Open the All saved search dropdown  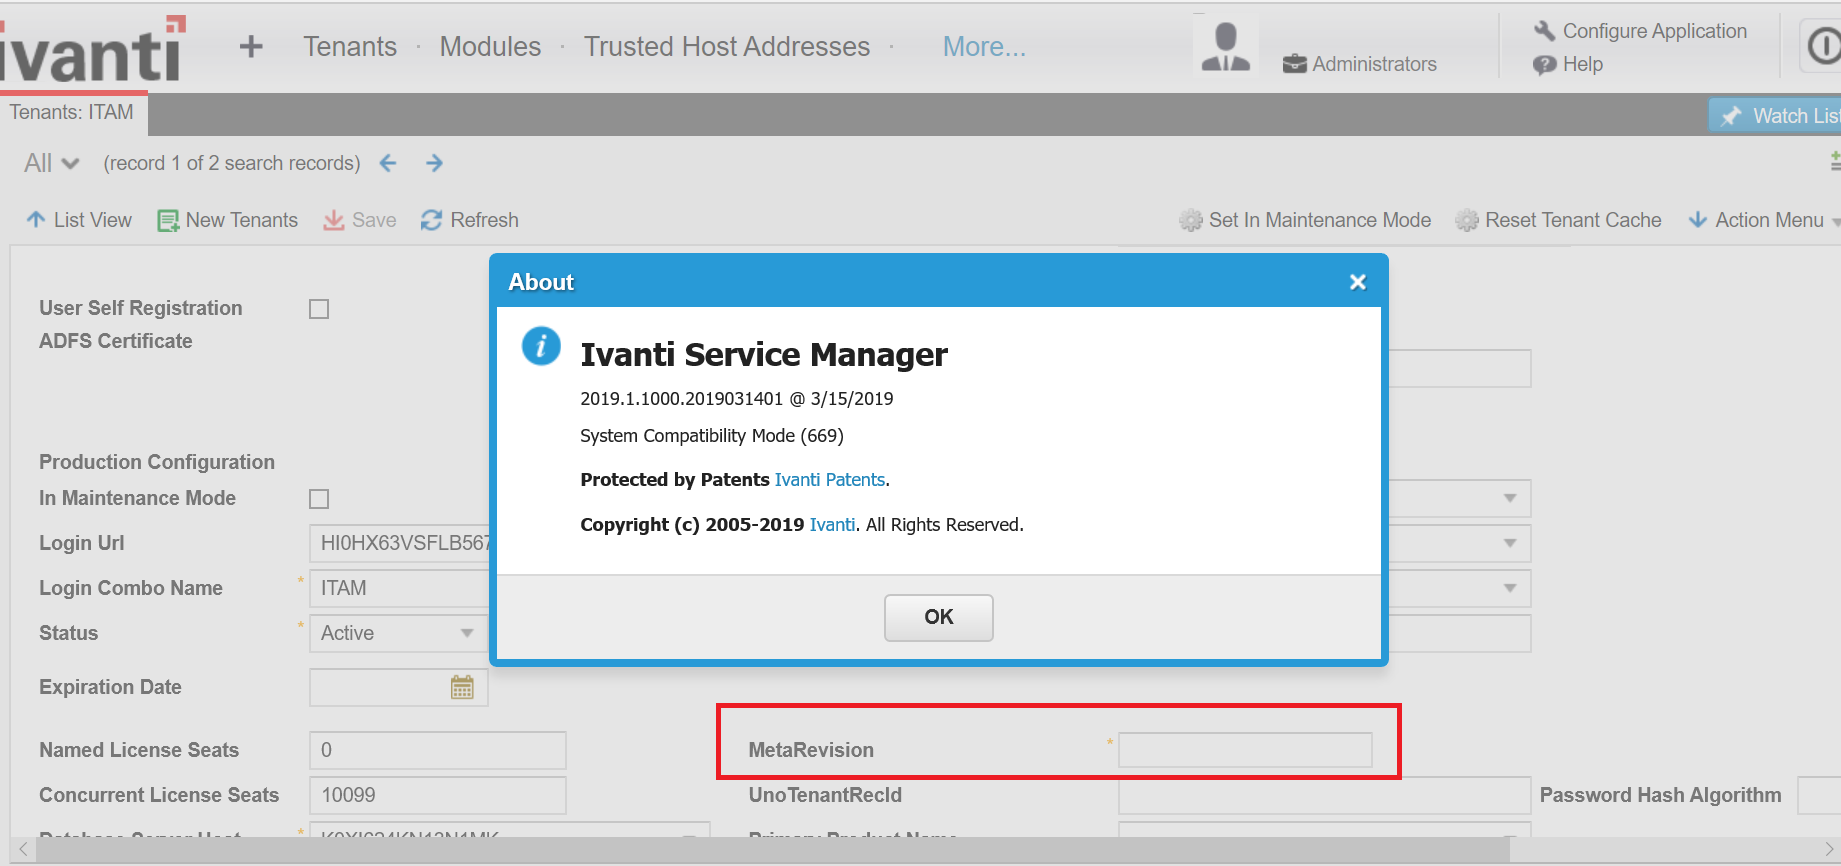[x=52, y=163]
